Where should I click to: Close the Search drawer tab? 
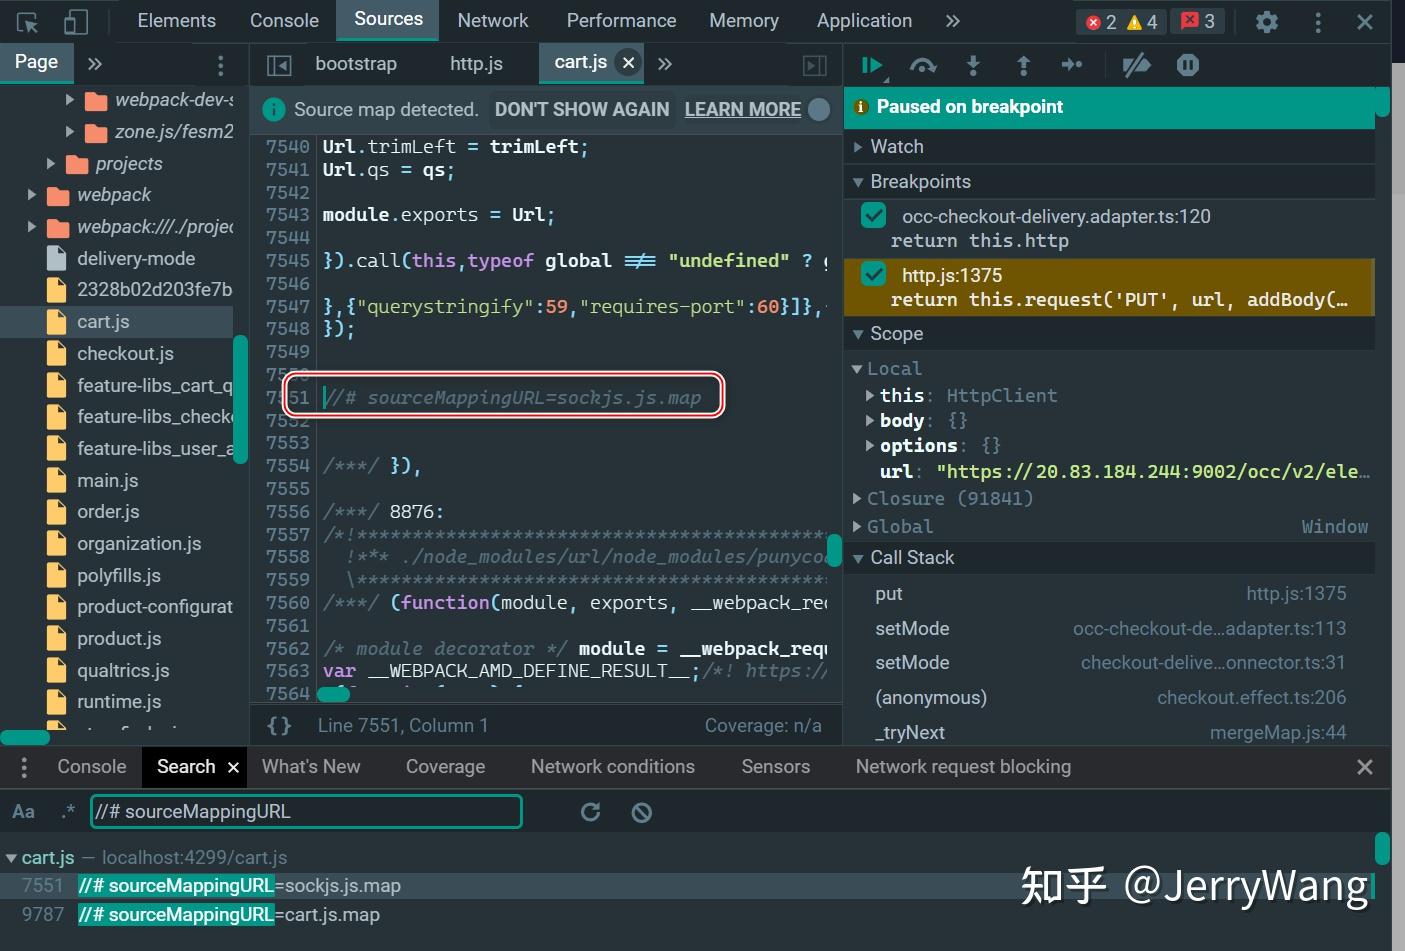tap(233, 767)
